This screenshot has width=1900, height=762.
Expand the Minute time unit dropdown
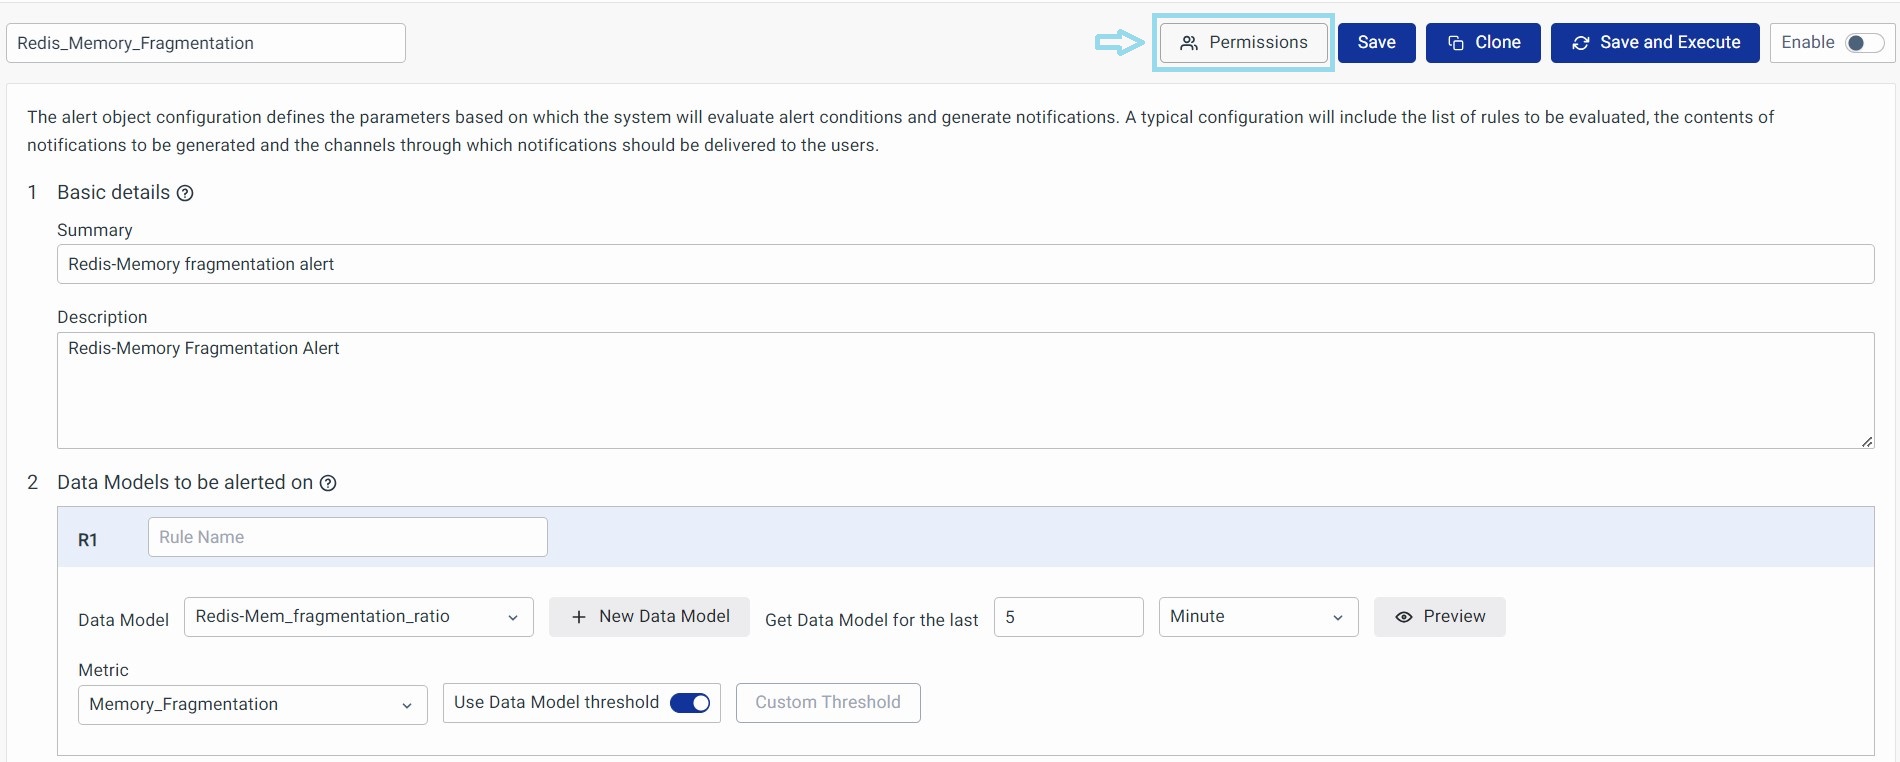tap(1257, 617)
